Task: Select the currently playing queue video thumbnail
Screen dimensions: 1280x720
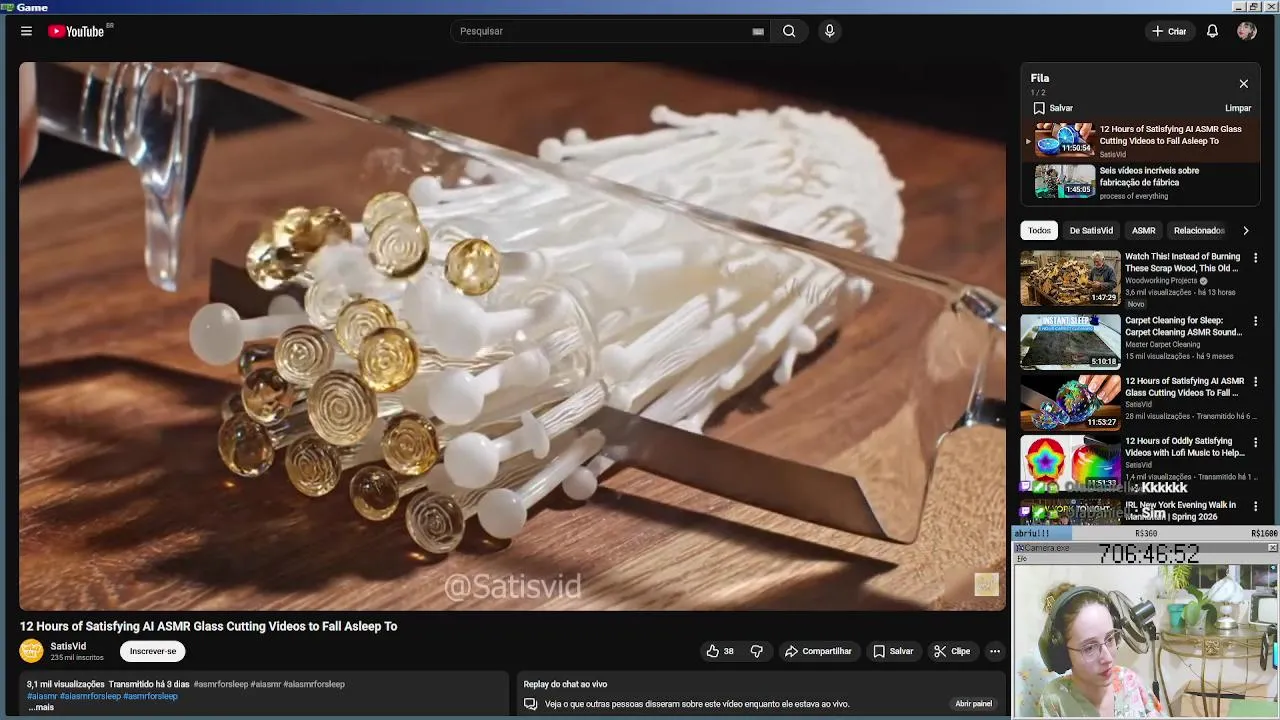Action: coord(1064,140)
